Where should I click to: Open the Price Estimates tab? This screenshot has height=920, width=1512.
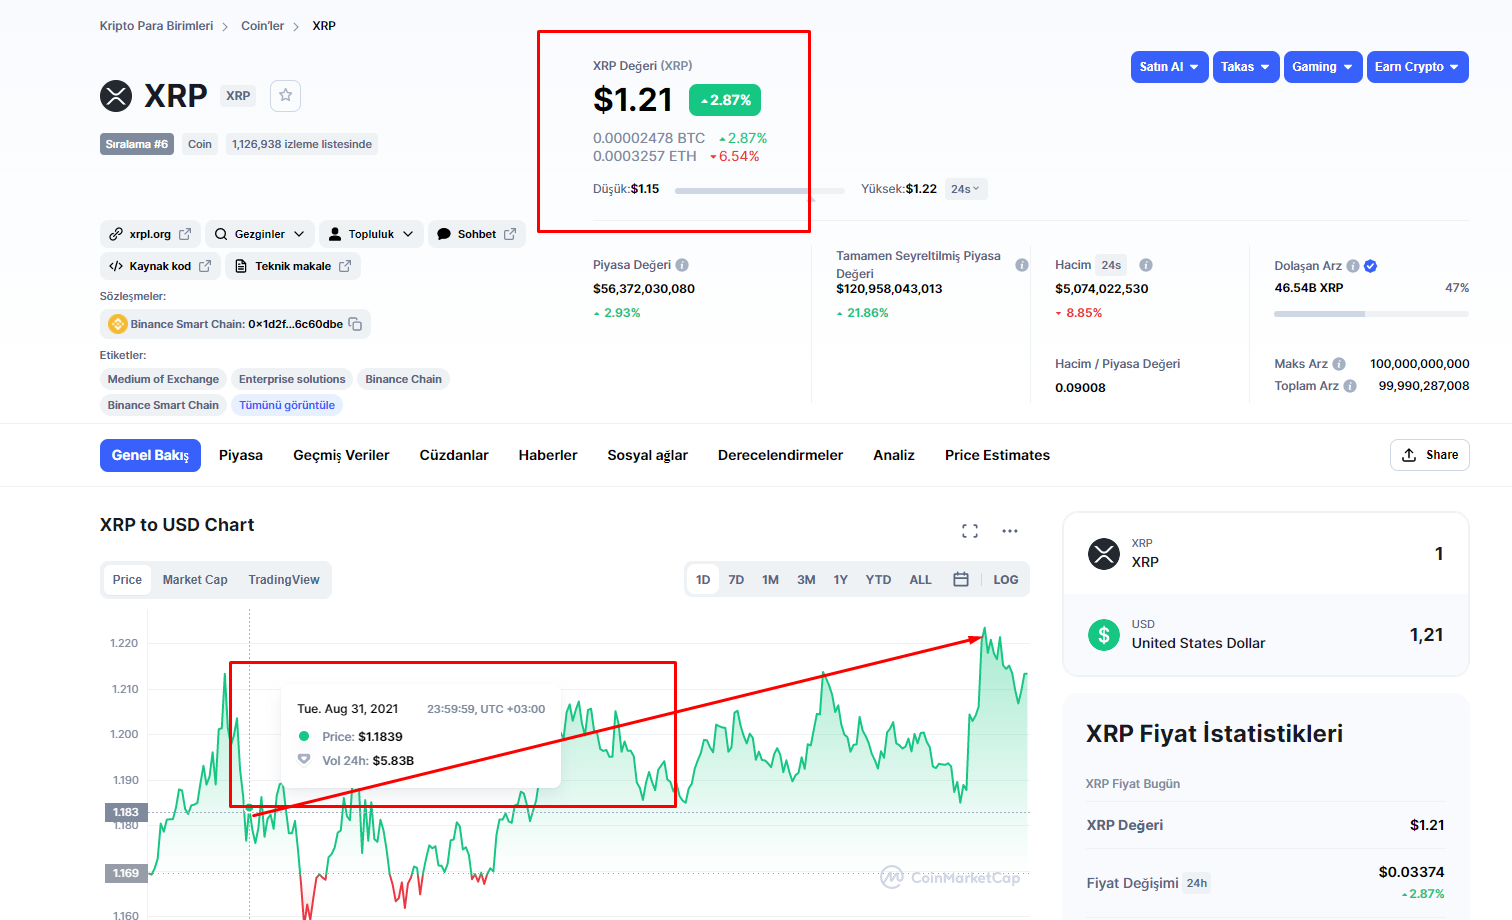997,455
